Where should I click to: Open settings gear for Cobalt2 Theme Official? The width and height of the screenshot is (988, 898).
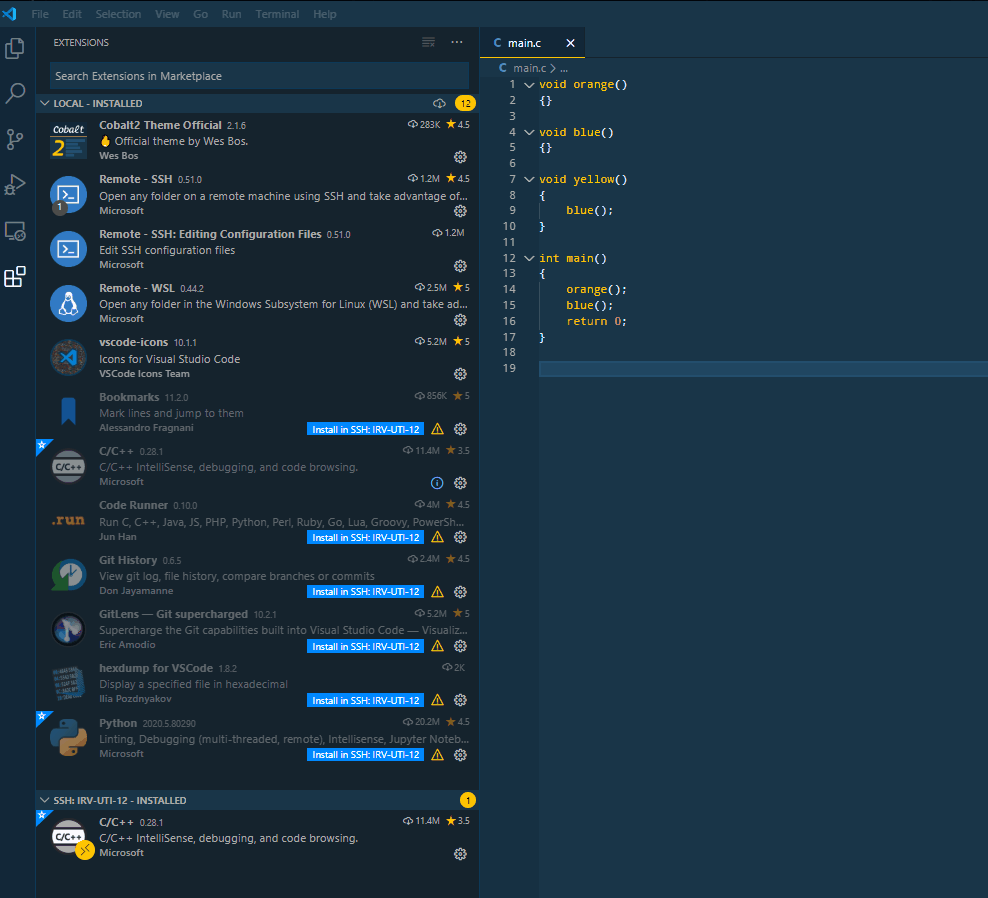coord(460,156)
